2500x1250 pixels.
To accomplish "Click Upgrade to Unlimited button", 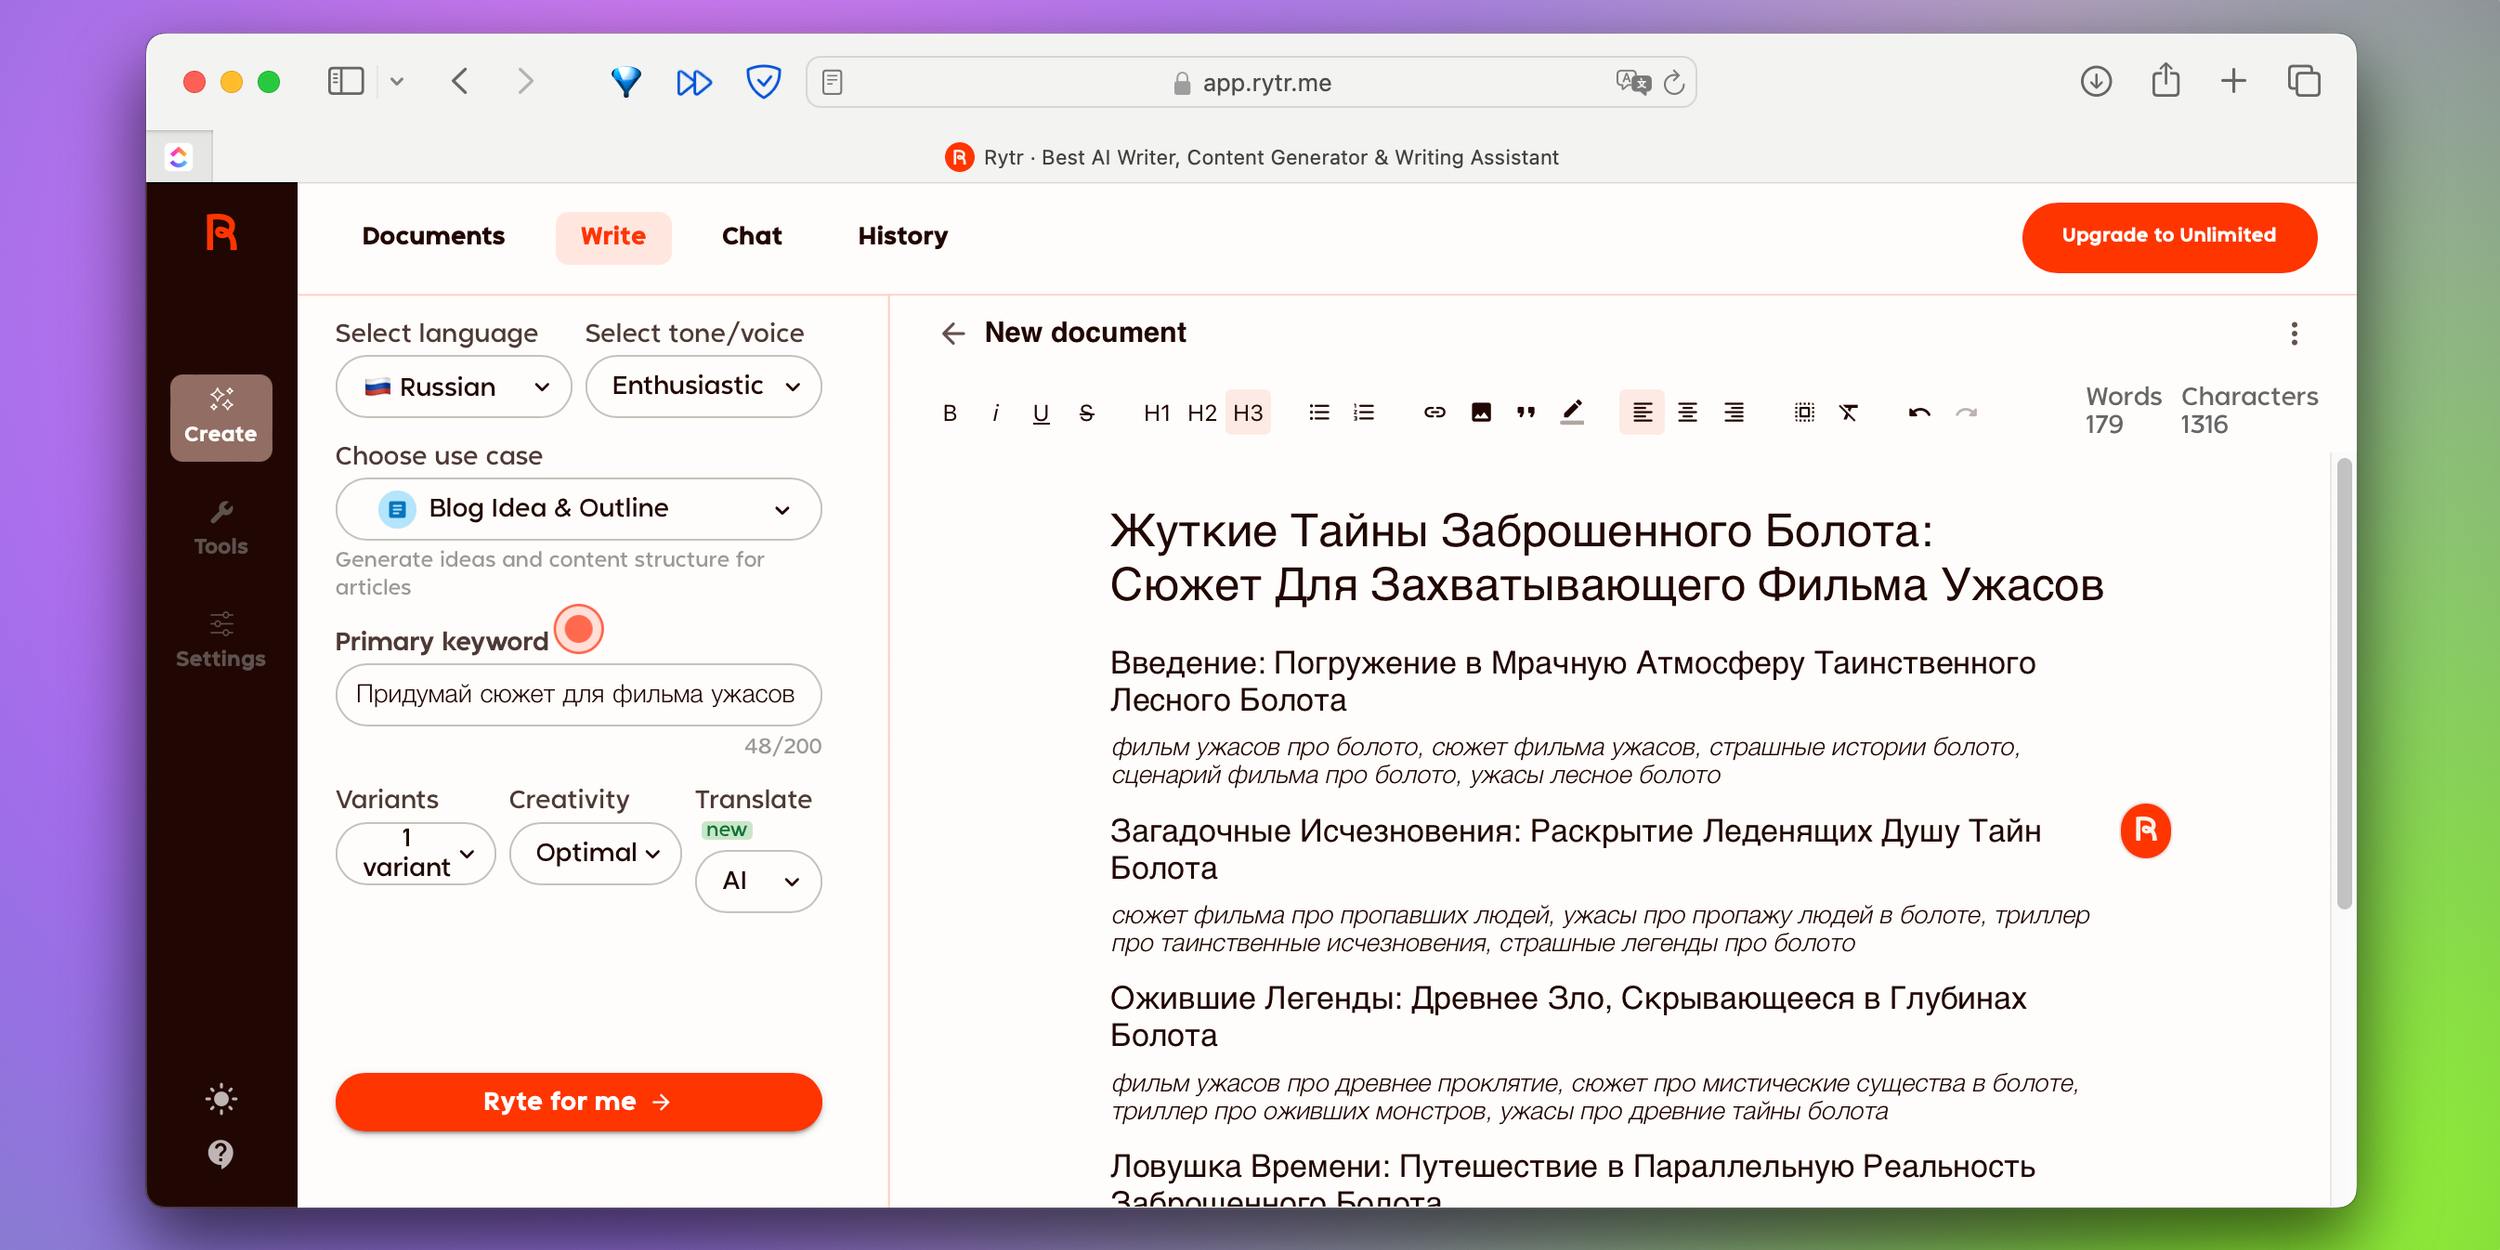I will pyautogui.click(x=2169, y=237).
